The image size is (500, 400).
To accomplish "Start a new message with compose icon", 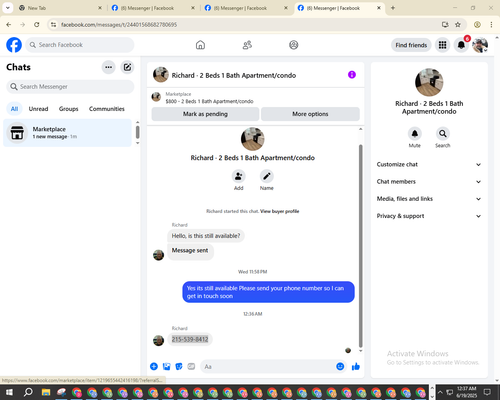I will coord(127,67).
